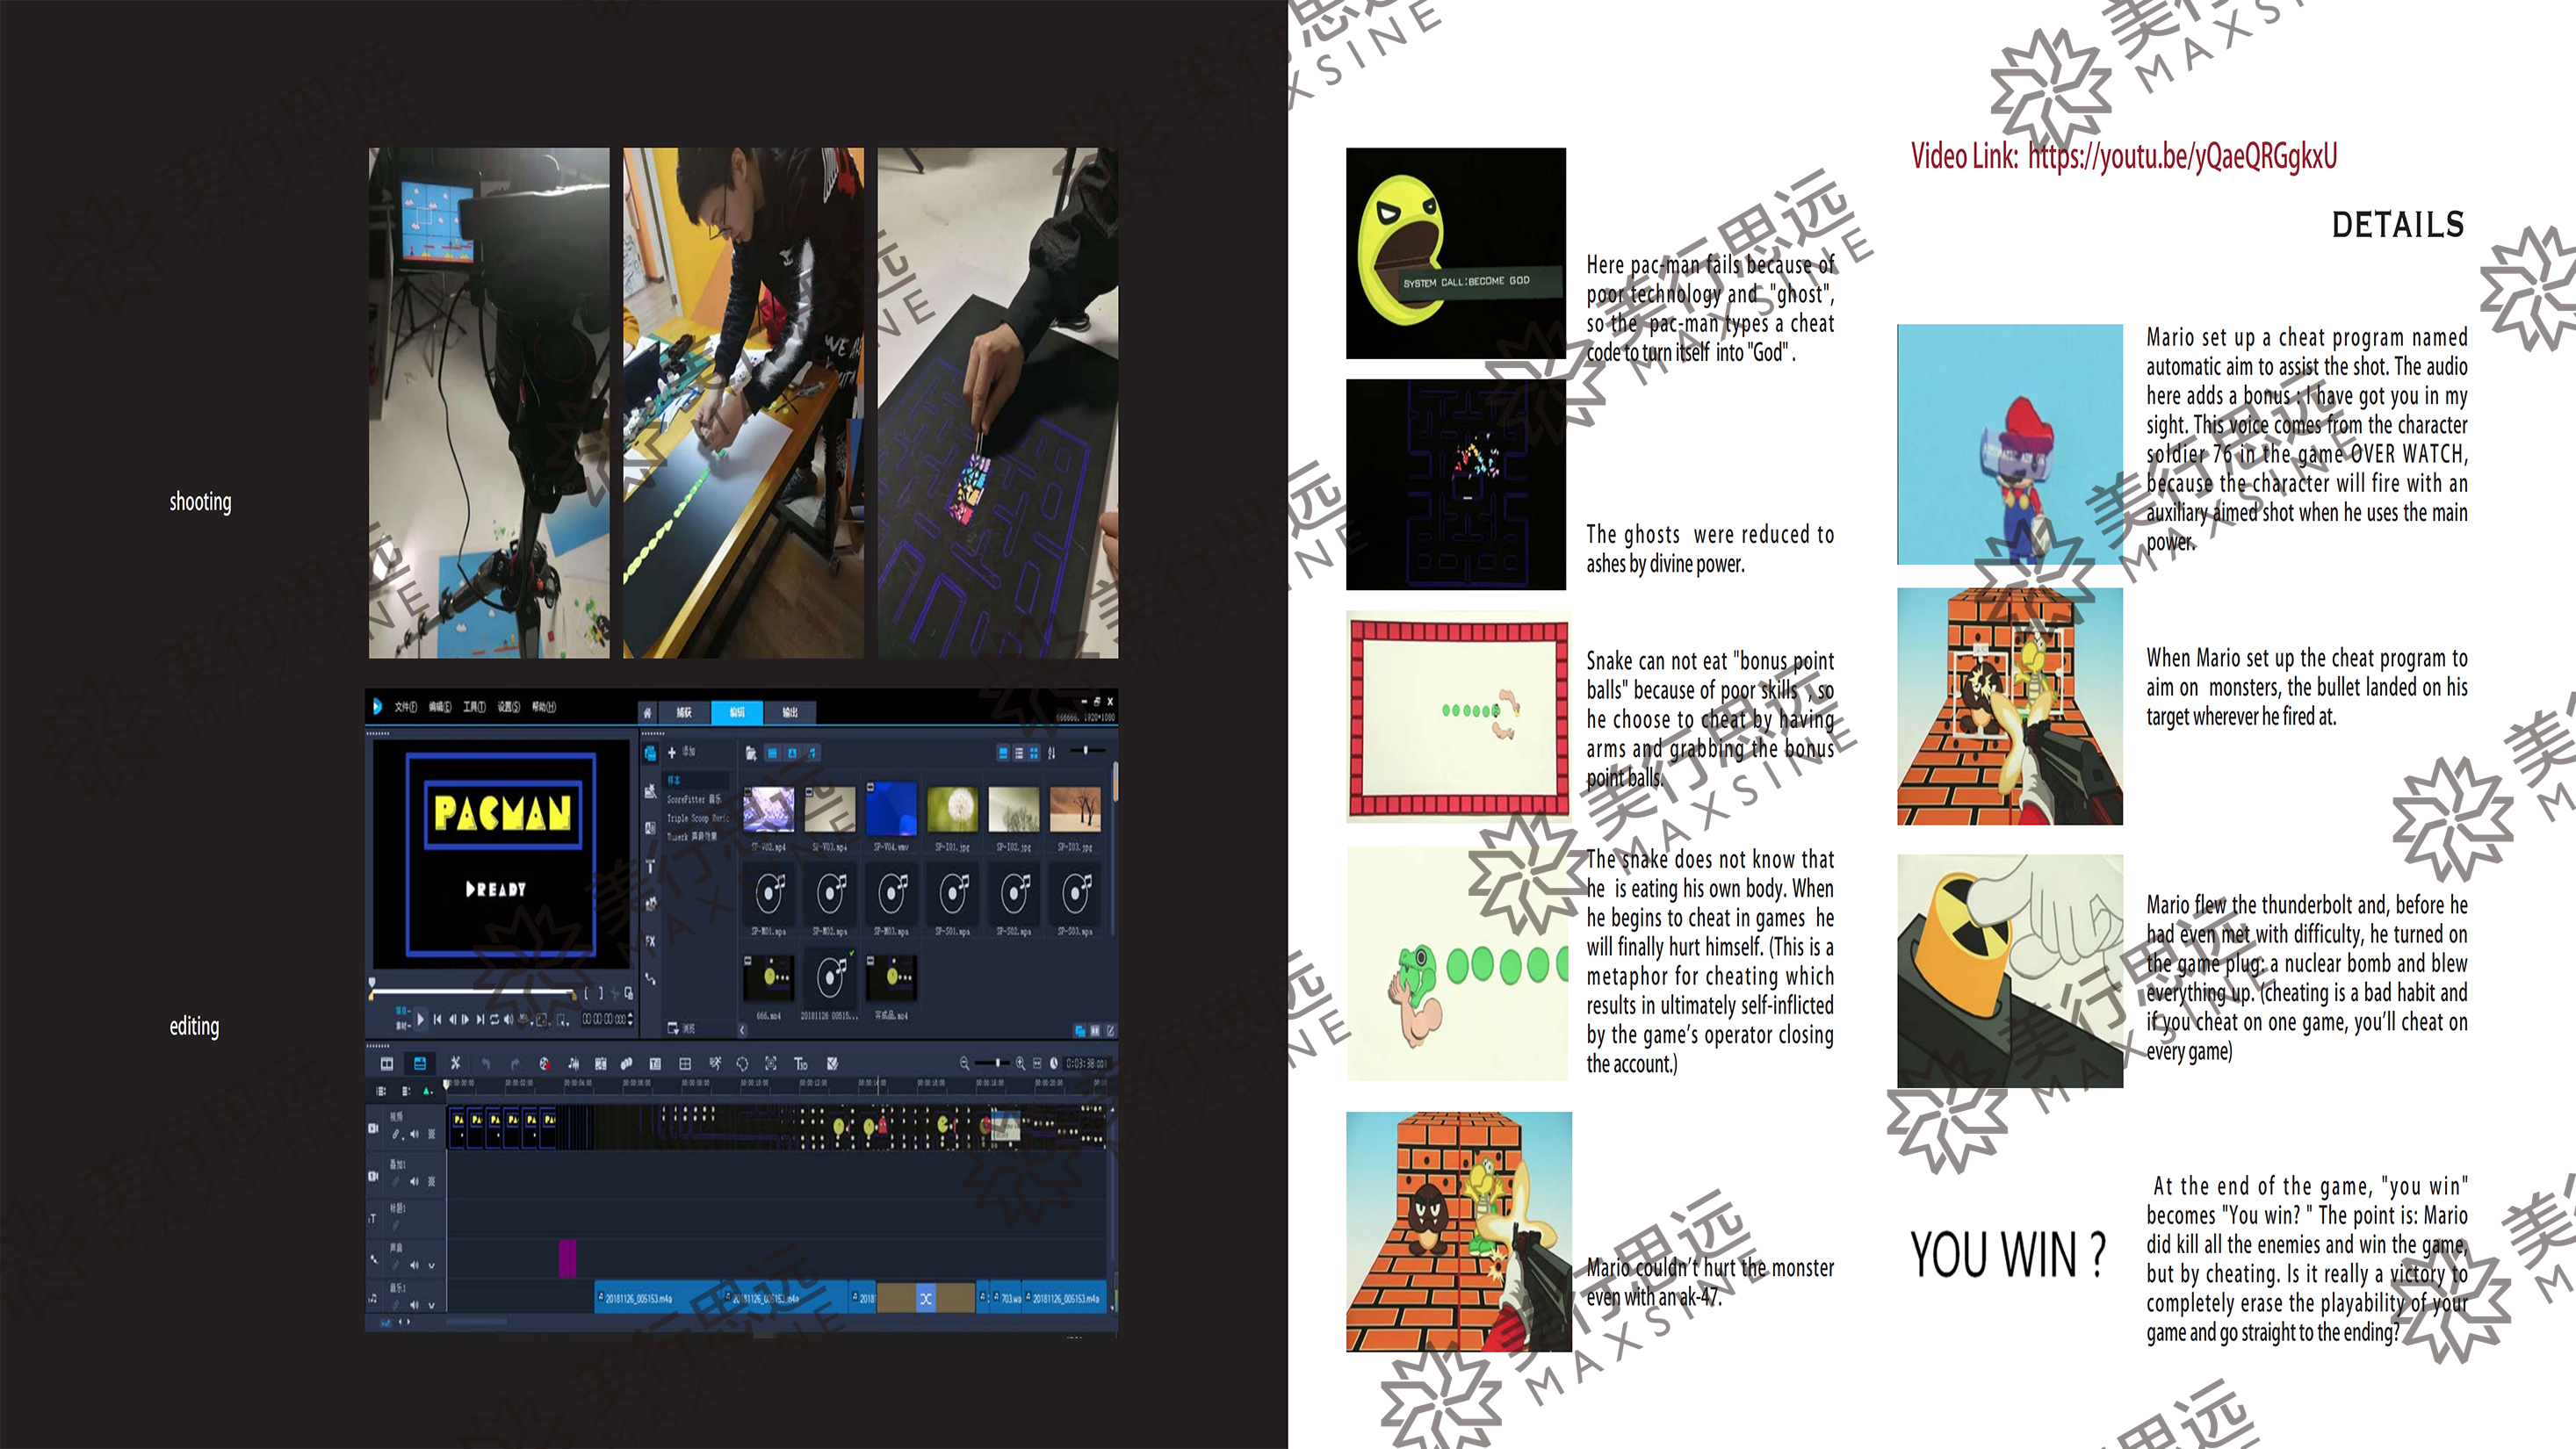Click the 浏览 browse button in library

coord(681,1028)
